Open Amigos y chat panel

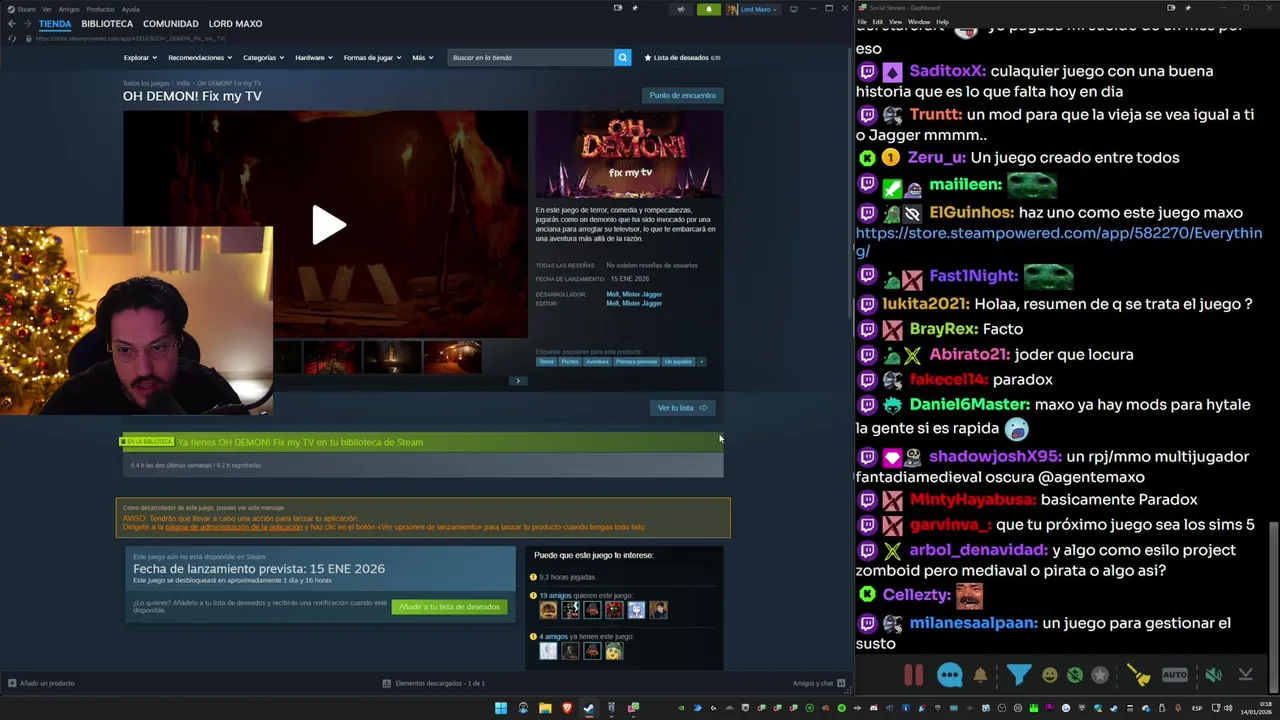click(x=818, y=683)
